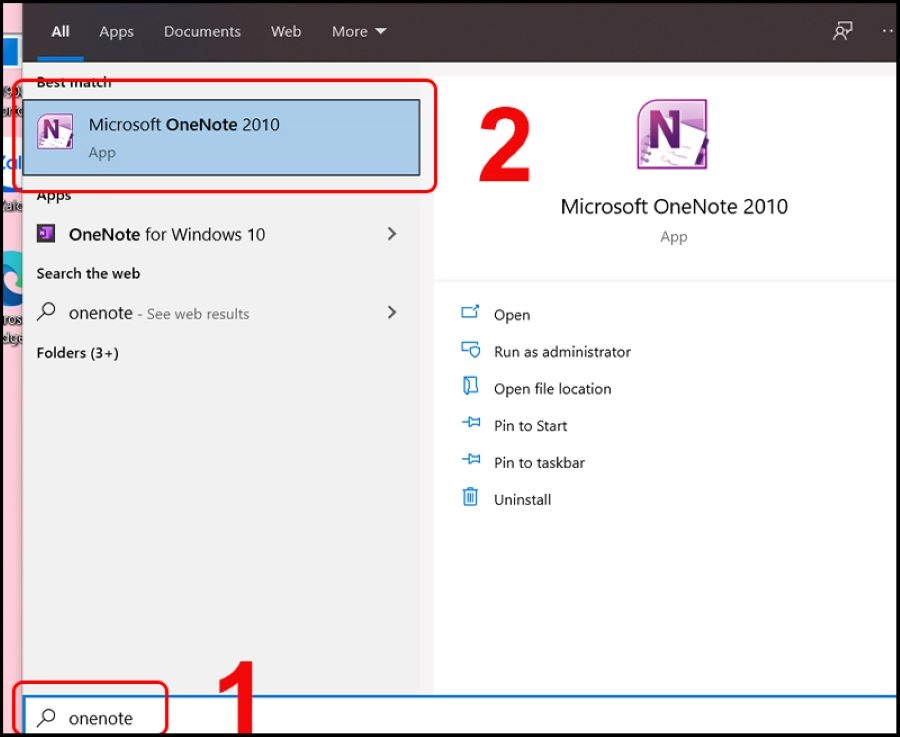Open the Folders (3+) results section

pyautogui.click(x=76, y=353)
